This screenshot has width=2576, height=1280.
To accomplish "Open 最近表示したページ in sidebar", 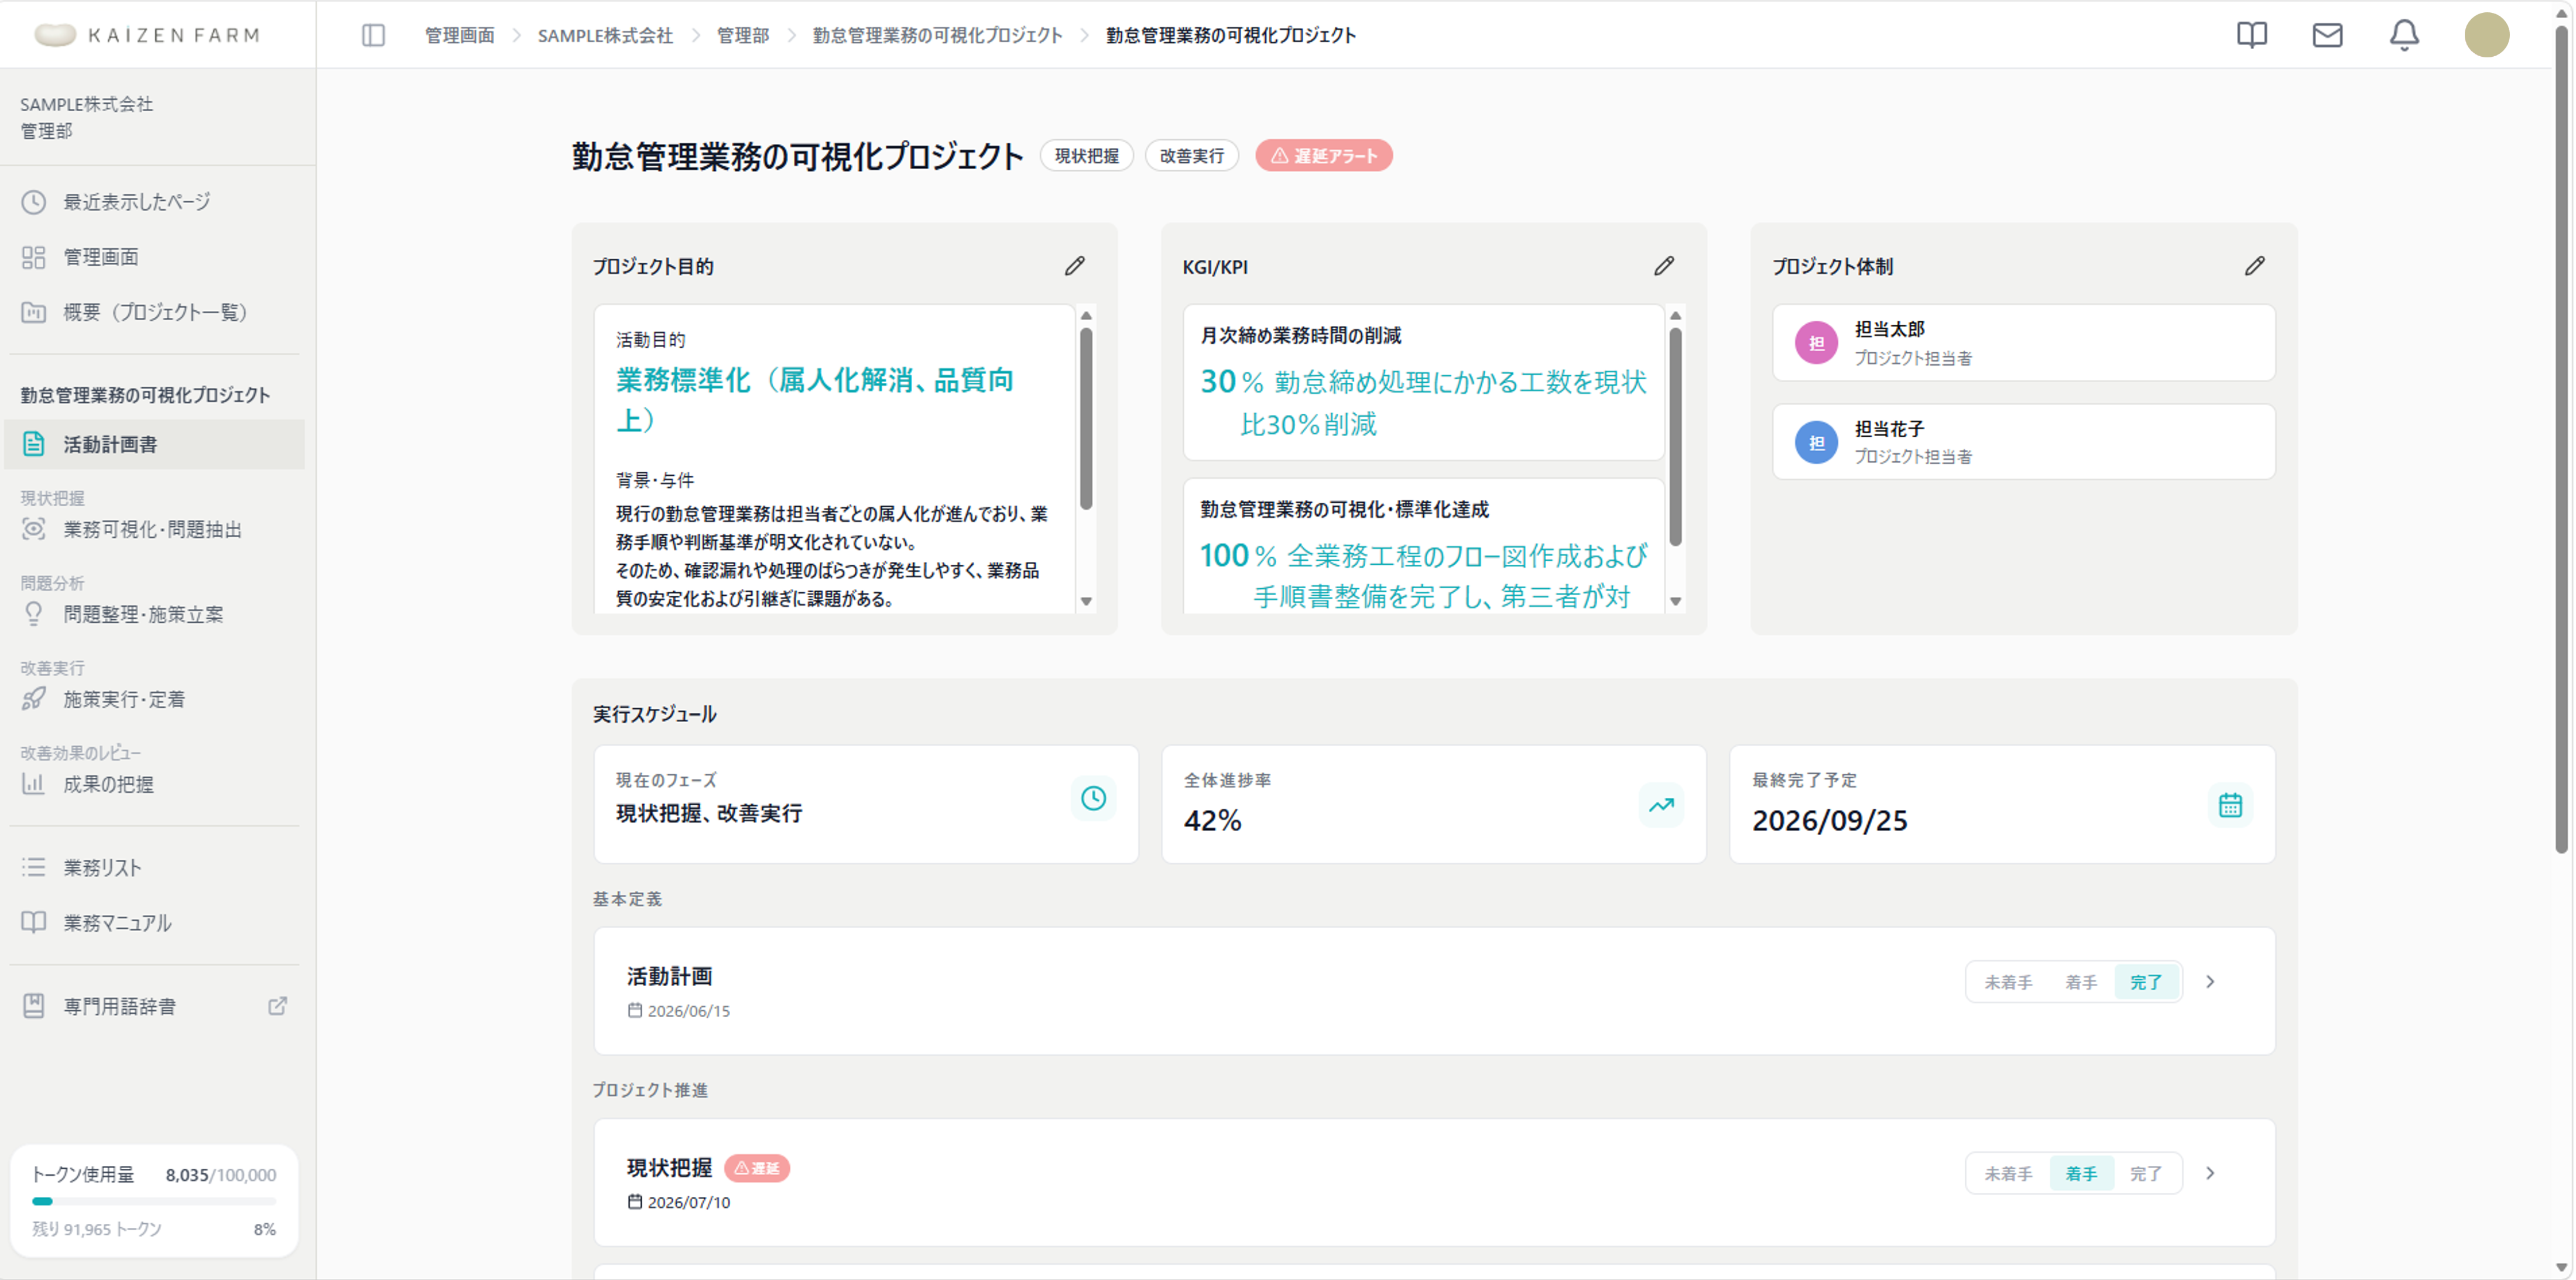I will tap(154, 202).
